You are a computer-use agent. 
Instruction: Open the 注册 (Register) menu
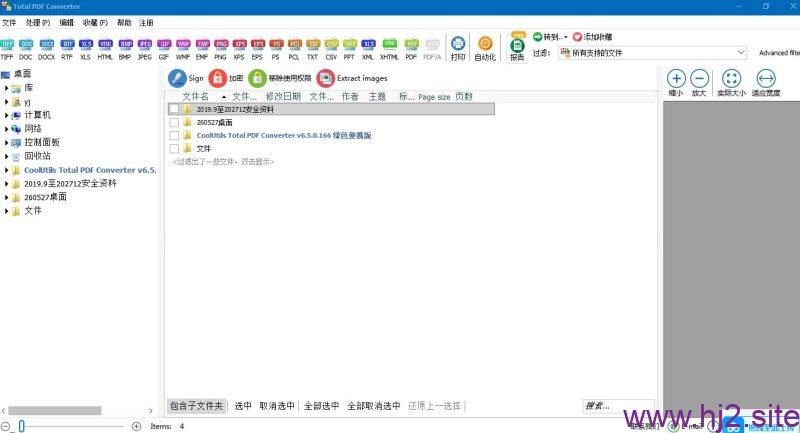point(146,22)
